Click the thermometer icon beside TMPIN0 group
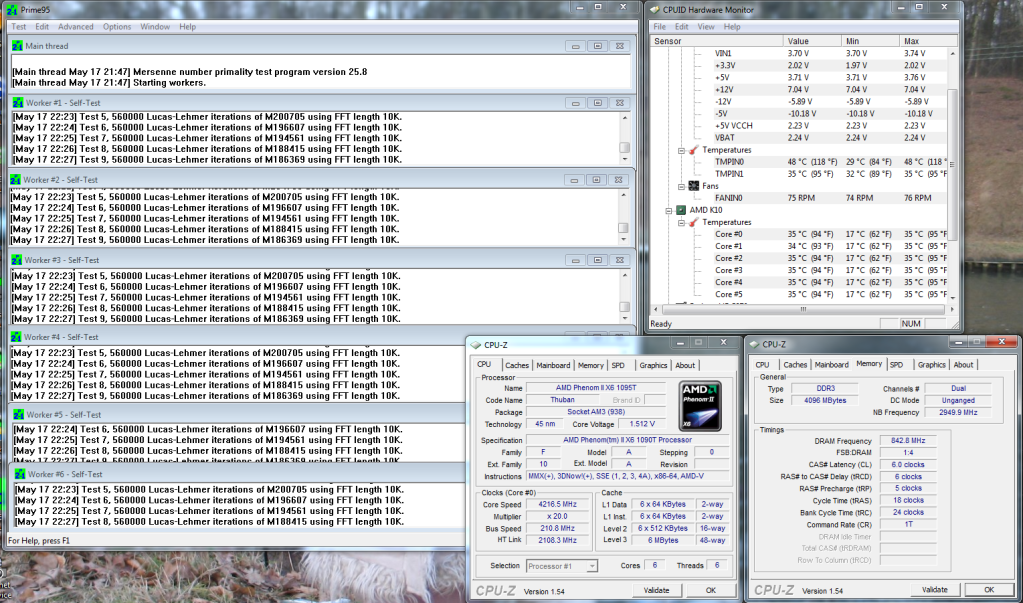This screenshot has height=603, width=1023. [694, 150]
